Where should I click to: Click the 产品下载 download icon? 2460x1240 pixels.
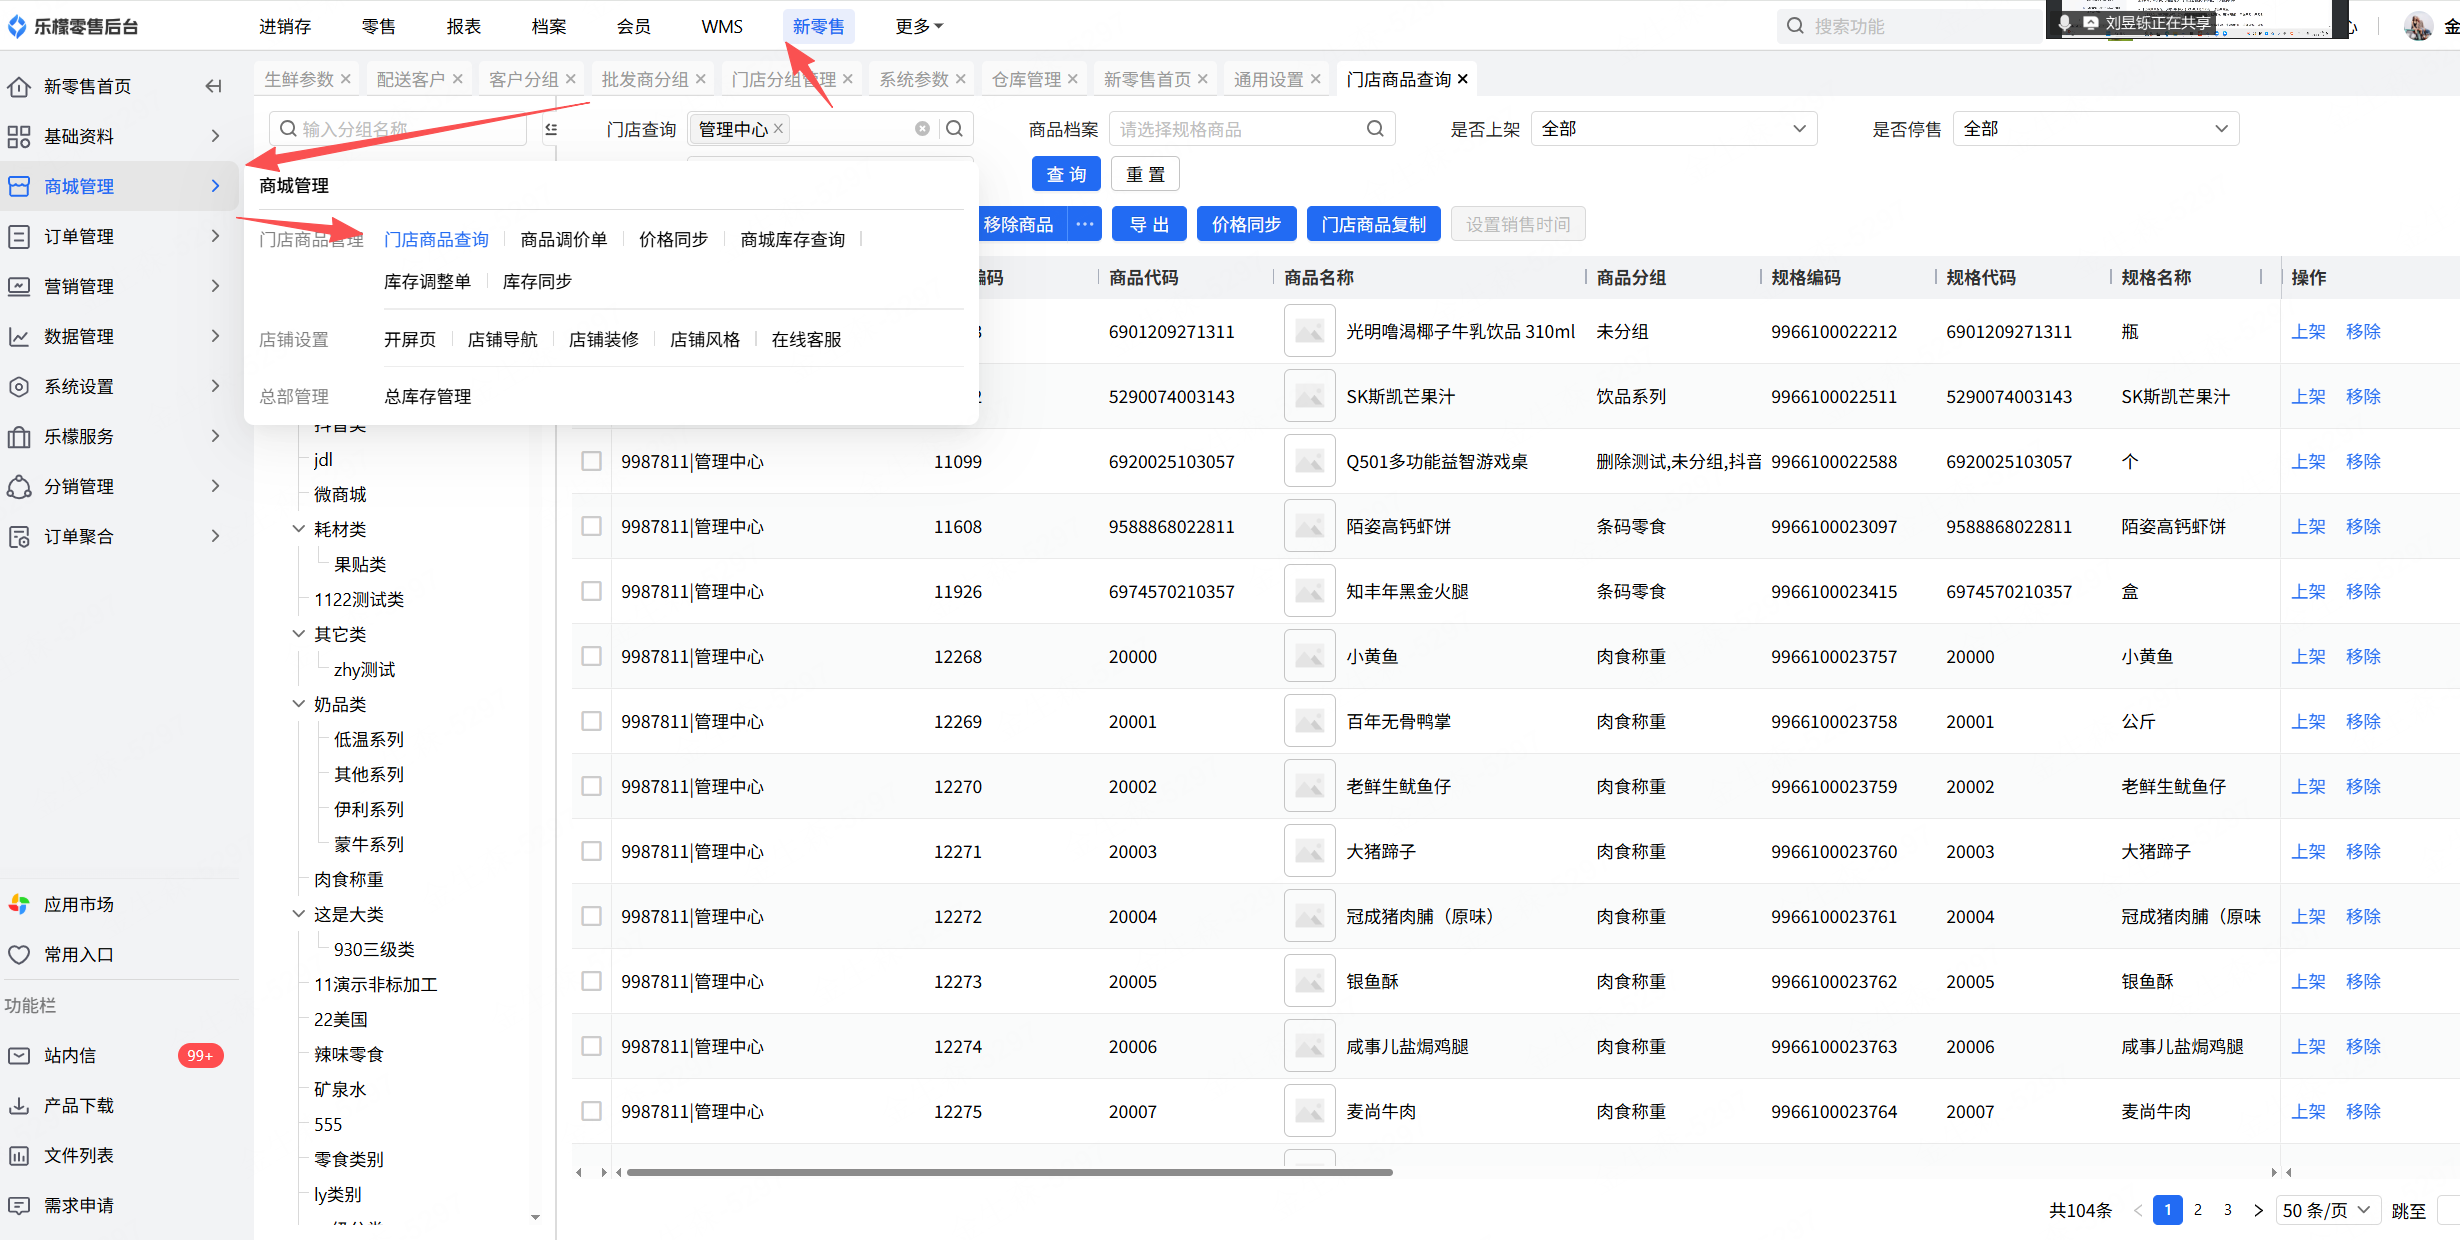click(x=19, y=1105)
